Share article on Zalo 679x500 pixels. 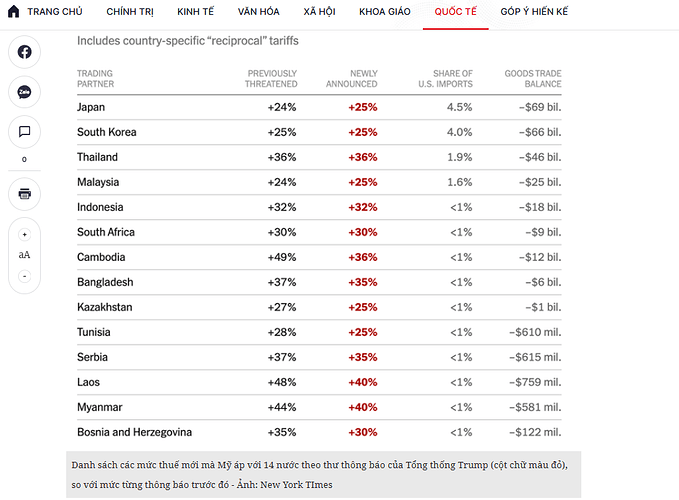tap(24, 92)
